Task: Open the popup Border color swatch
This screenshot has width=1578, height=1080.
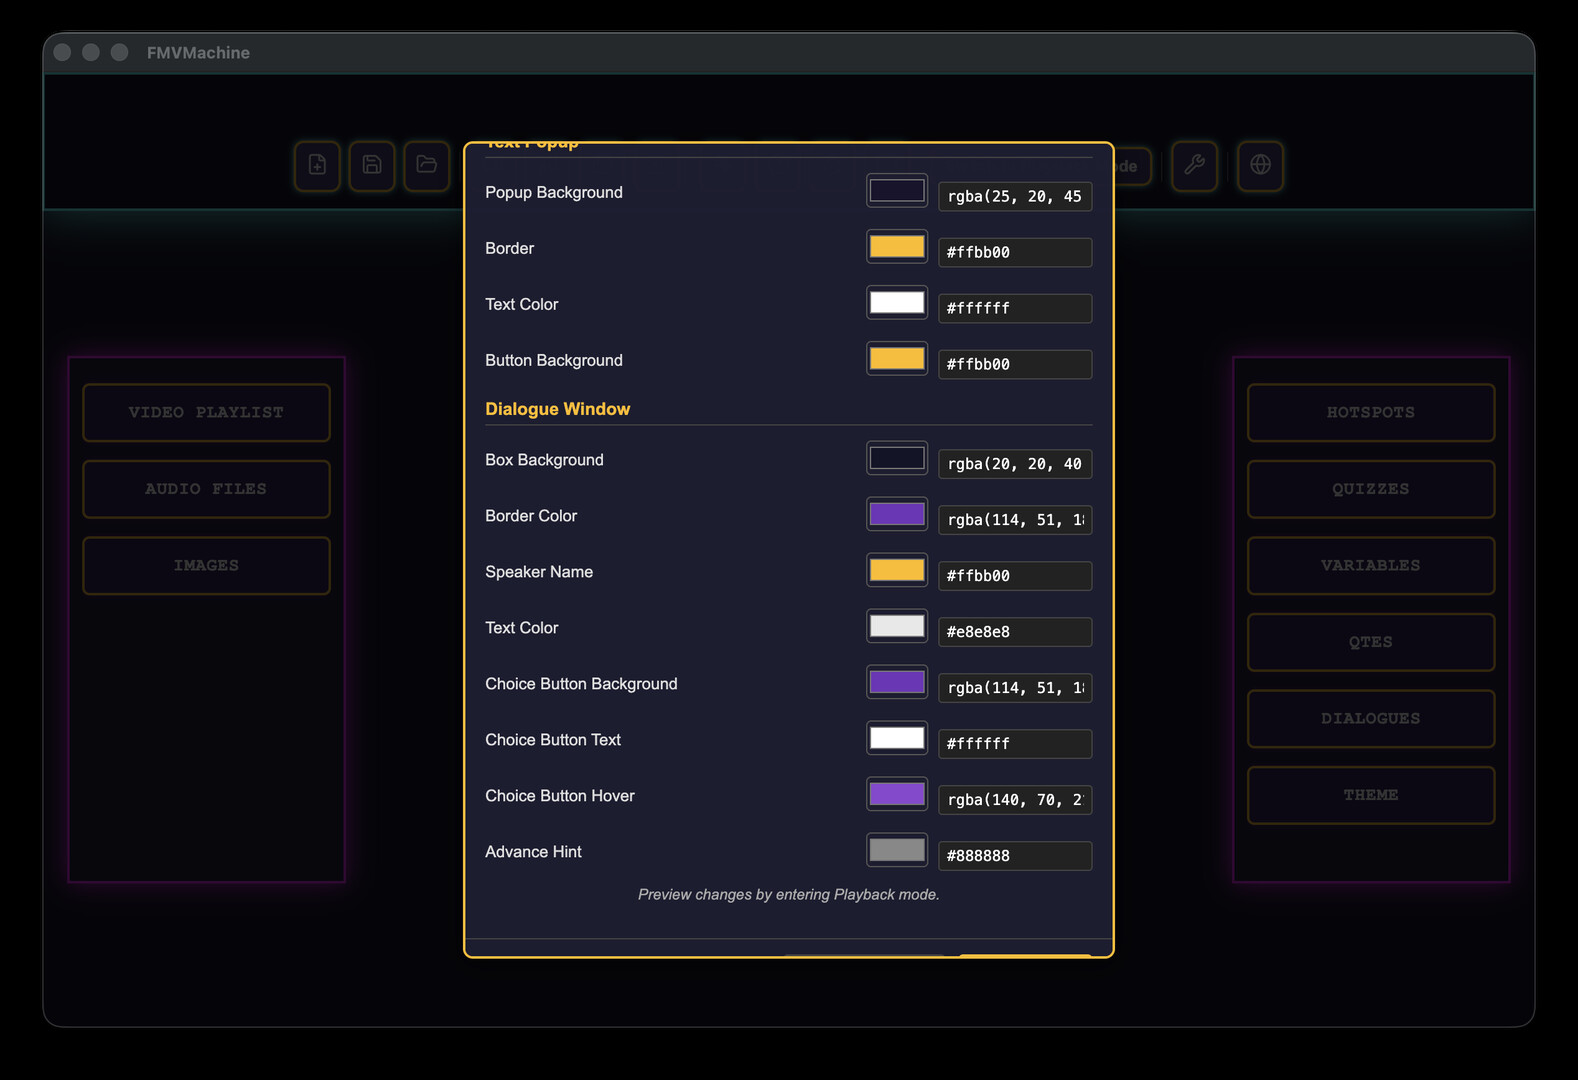Action: [x=897, y=247]
